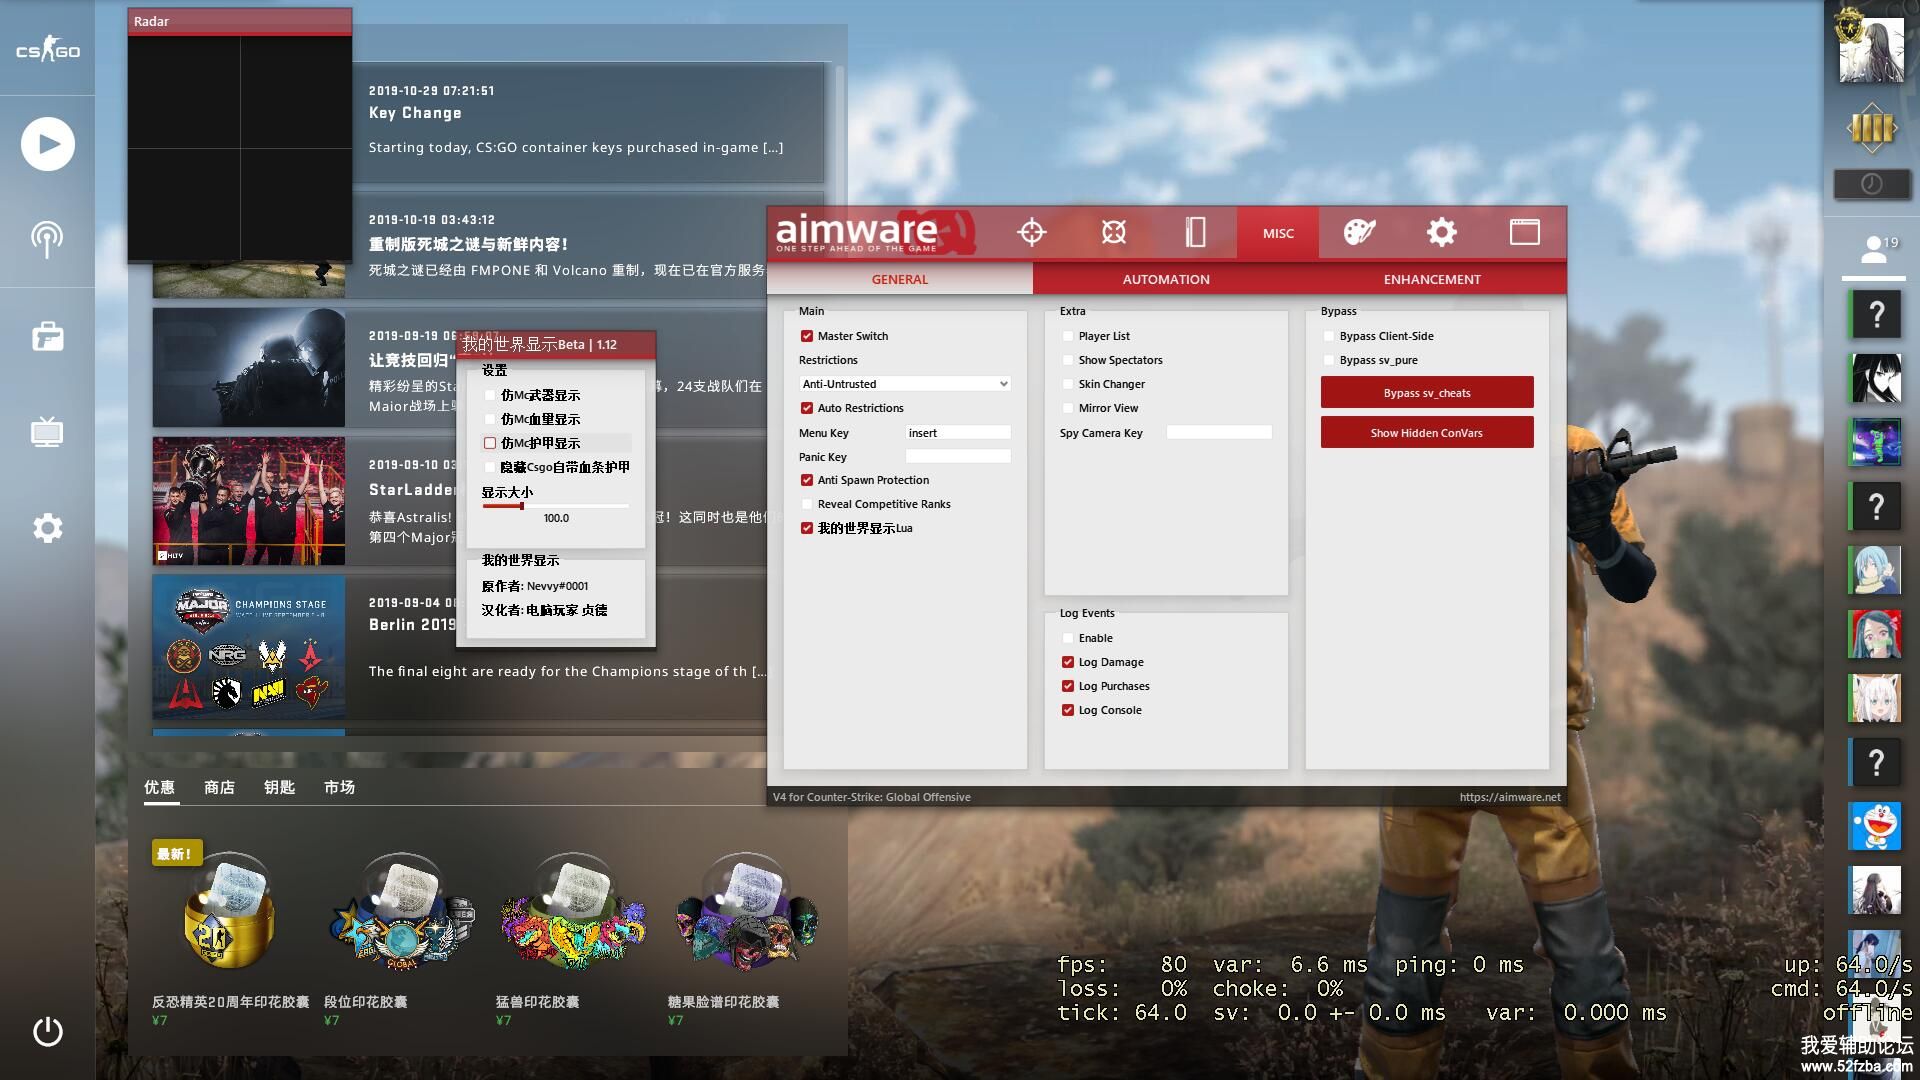This screenshot has height=1080, width=1920.
Task: Open the aimware crosshair aimbot tab
Action: (x=1031, y=233)
